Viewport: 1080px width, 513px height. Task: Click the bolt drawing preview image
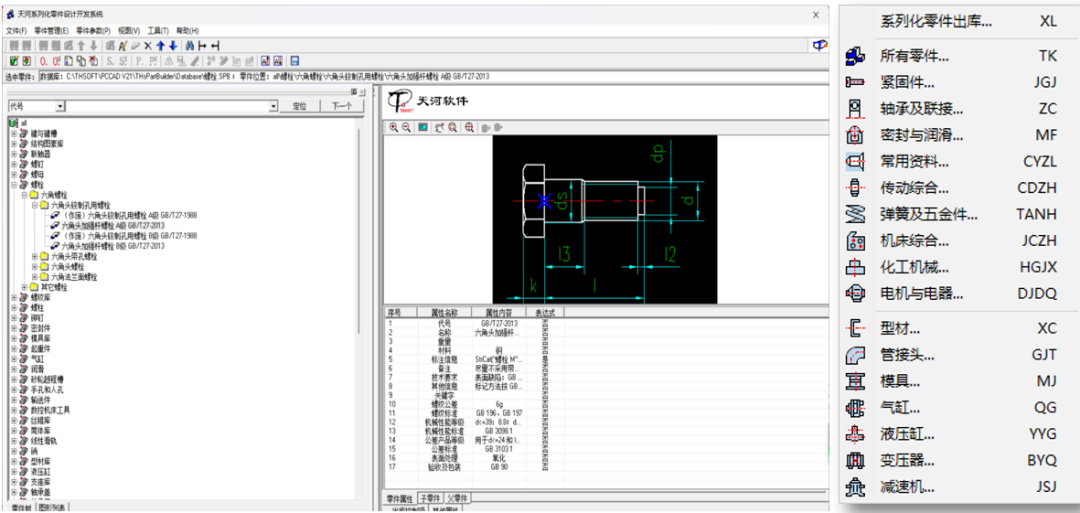pyautogui.click(x=604, y=219)
